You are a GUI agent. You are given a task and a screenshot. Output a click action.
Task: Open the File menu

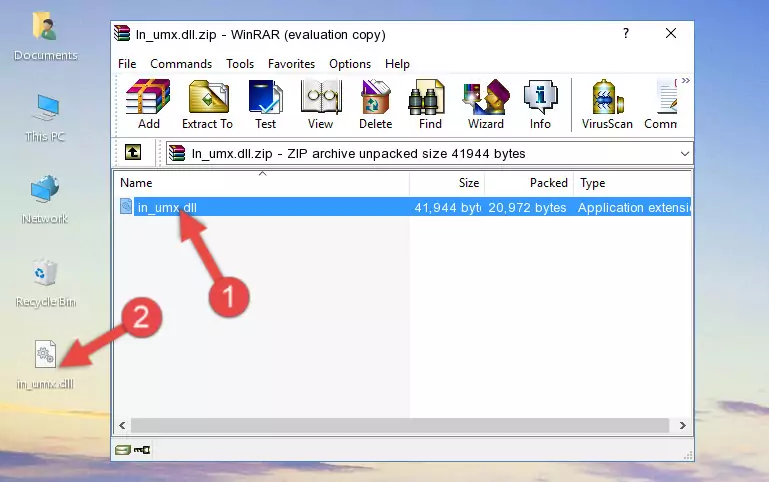coord(127,64)
